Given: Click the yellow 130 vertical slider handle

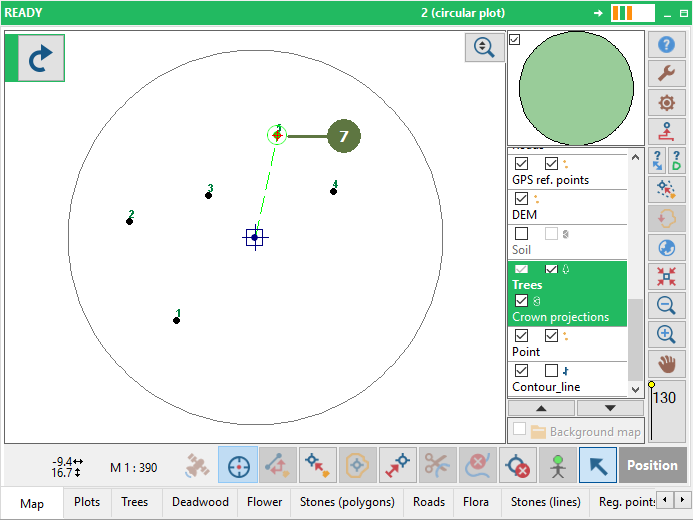Looking at the screenshot, I should click(651, 385).
